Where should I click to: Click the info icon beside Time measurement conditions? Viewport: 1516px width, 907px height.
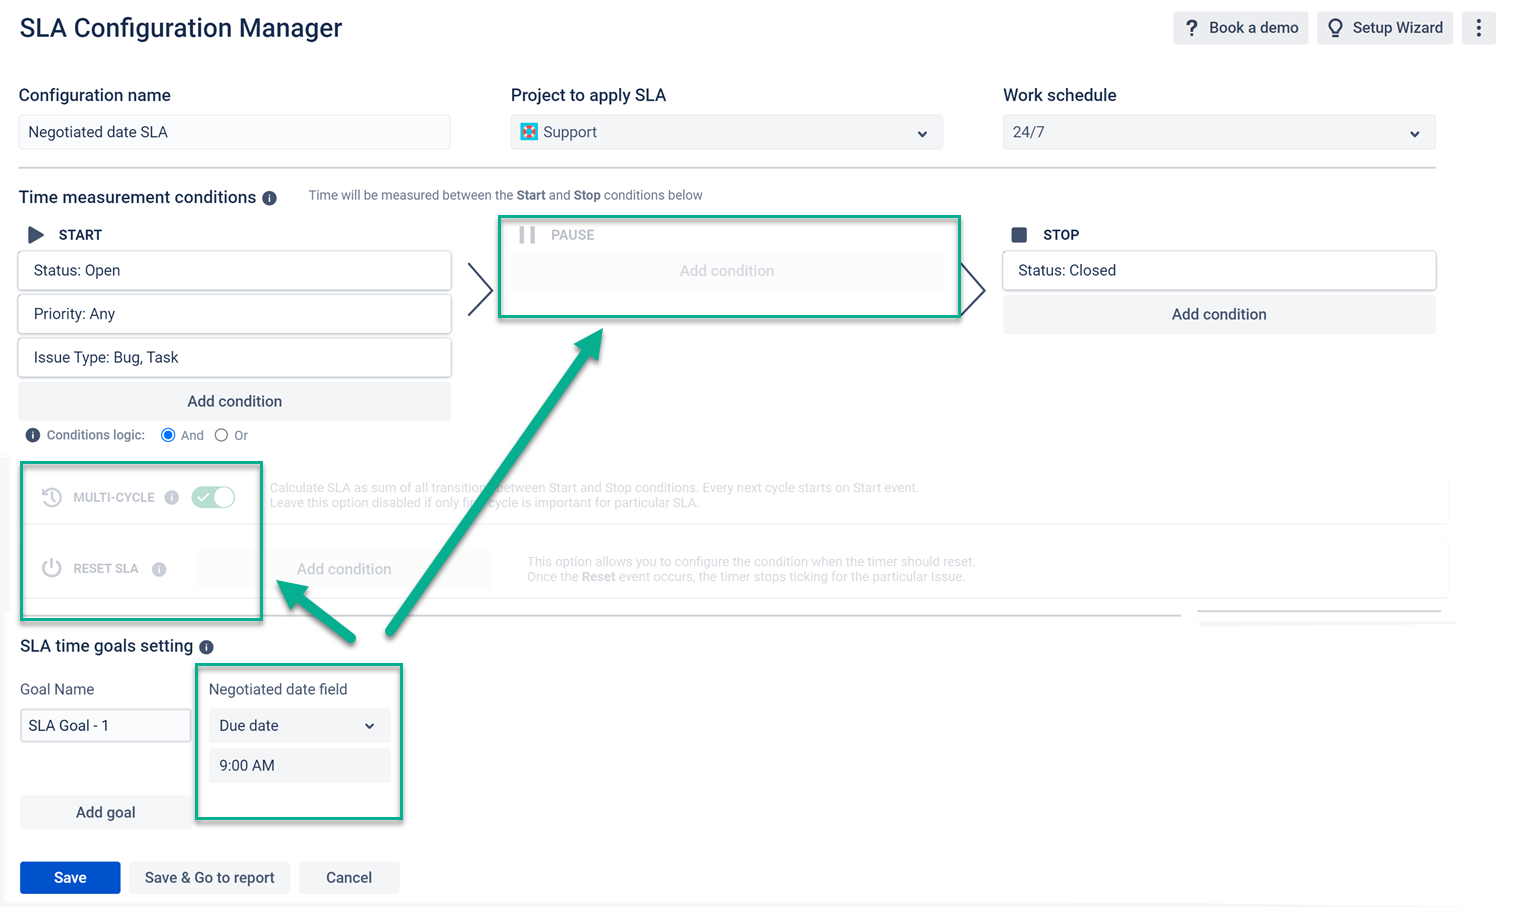coord(270,198)
